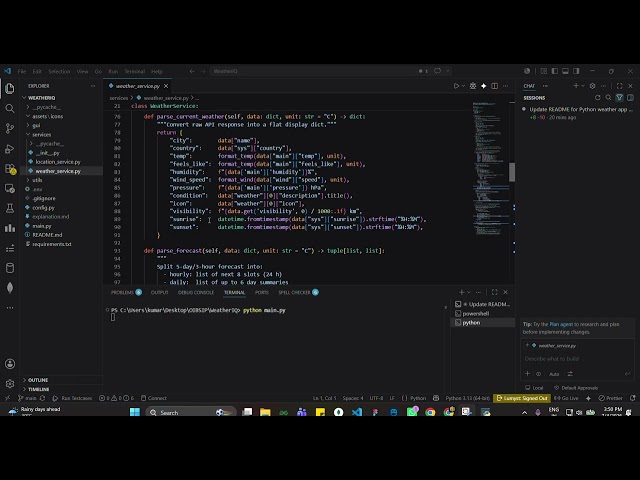Maximize the terminal panel size
640x480 pixels.
(x=495, y=292)
